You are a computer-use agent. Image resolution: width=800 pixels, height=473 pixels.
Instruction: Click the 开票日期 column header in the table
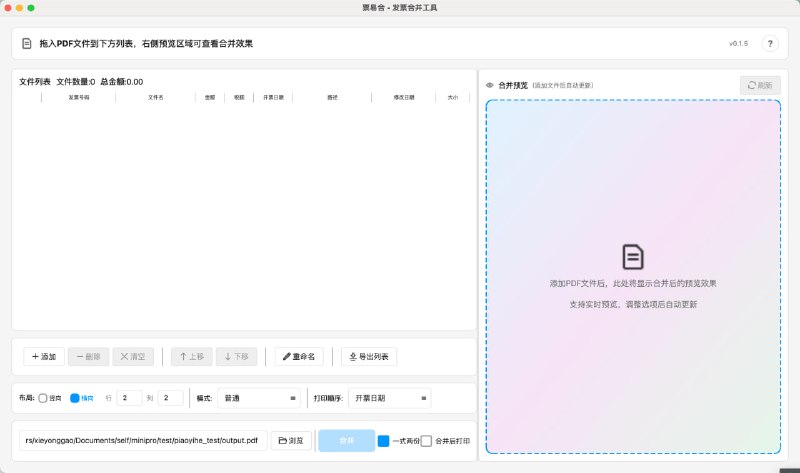273,97
